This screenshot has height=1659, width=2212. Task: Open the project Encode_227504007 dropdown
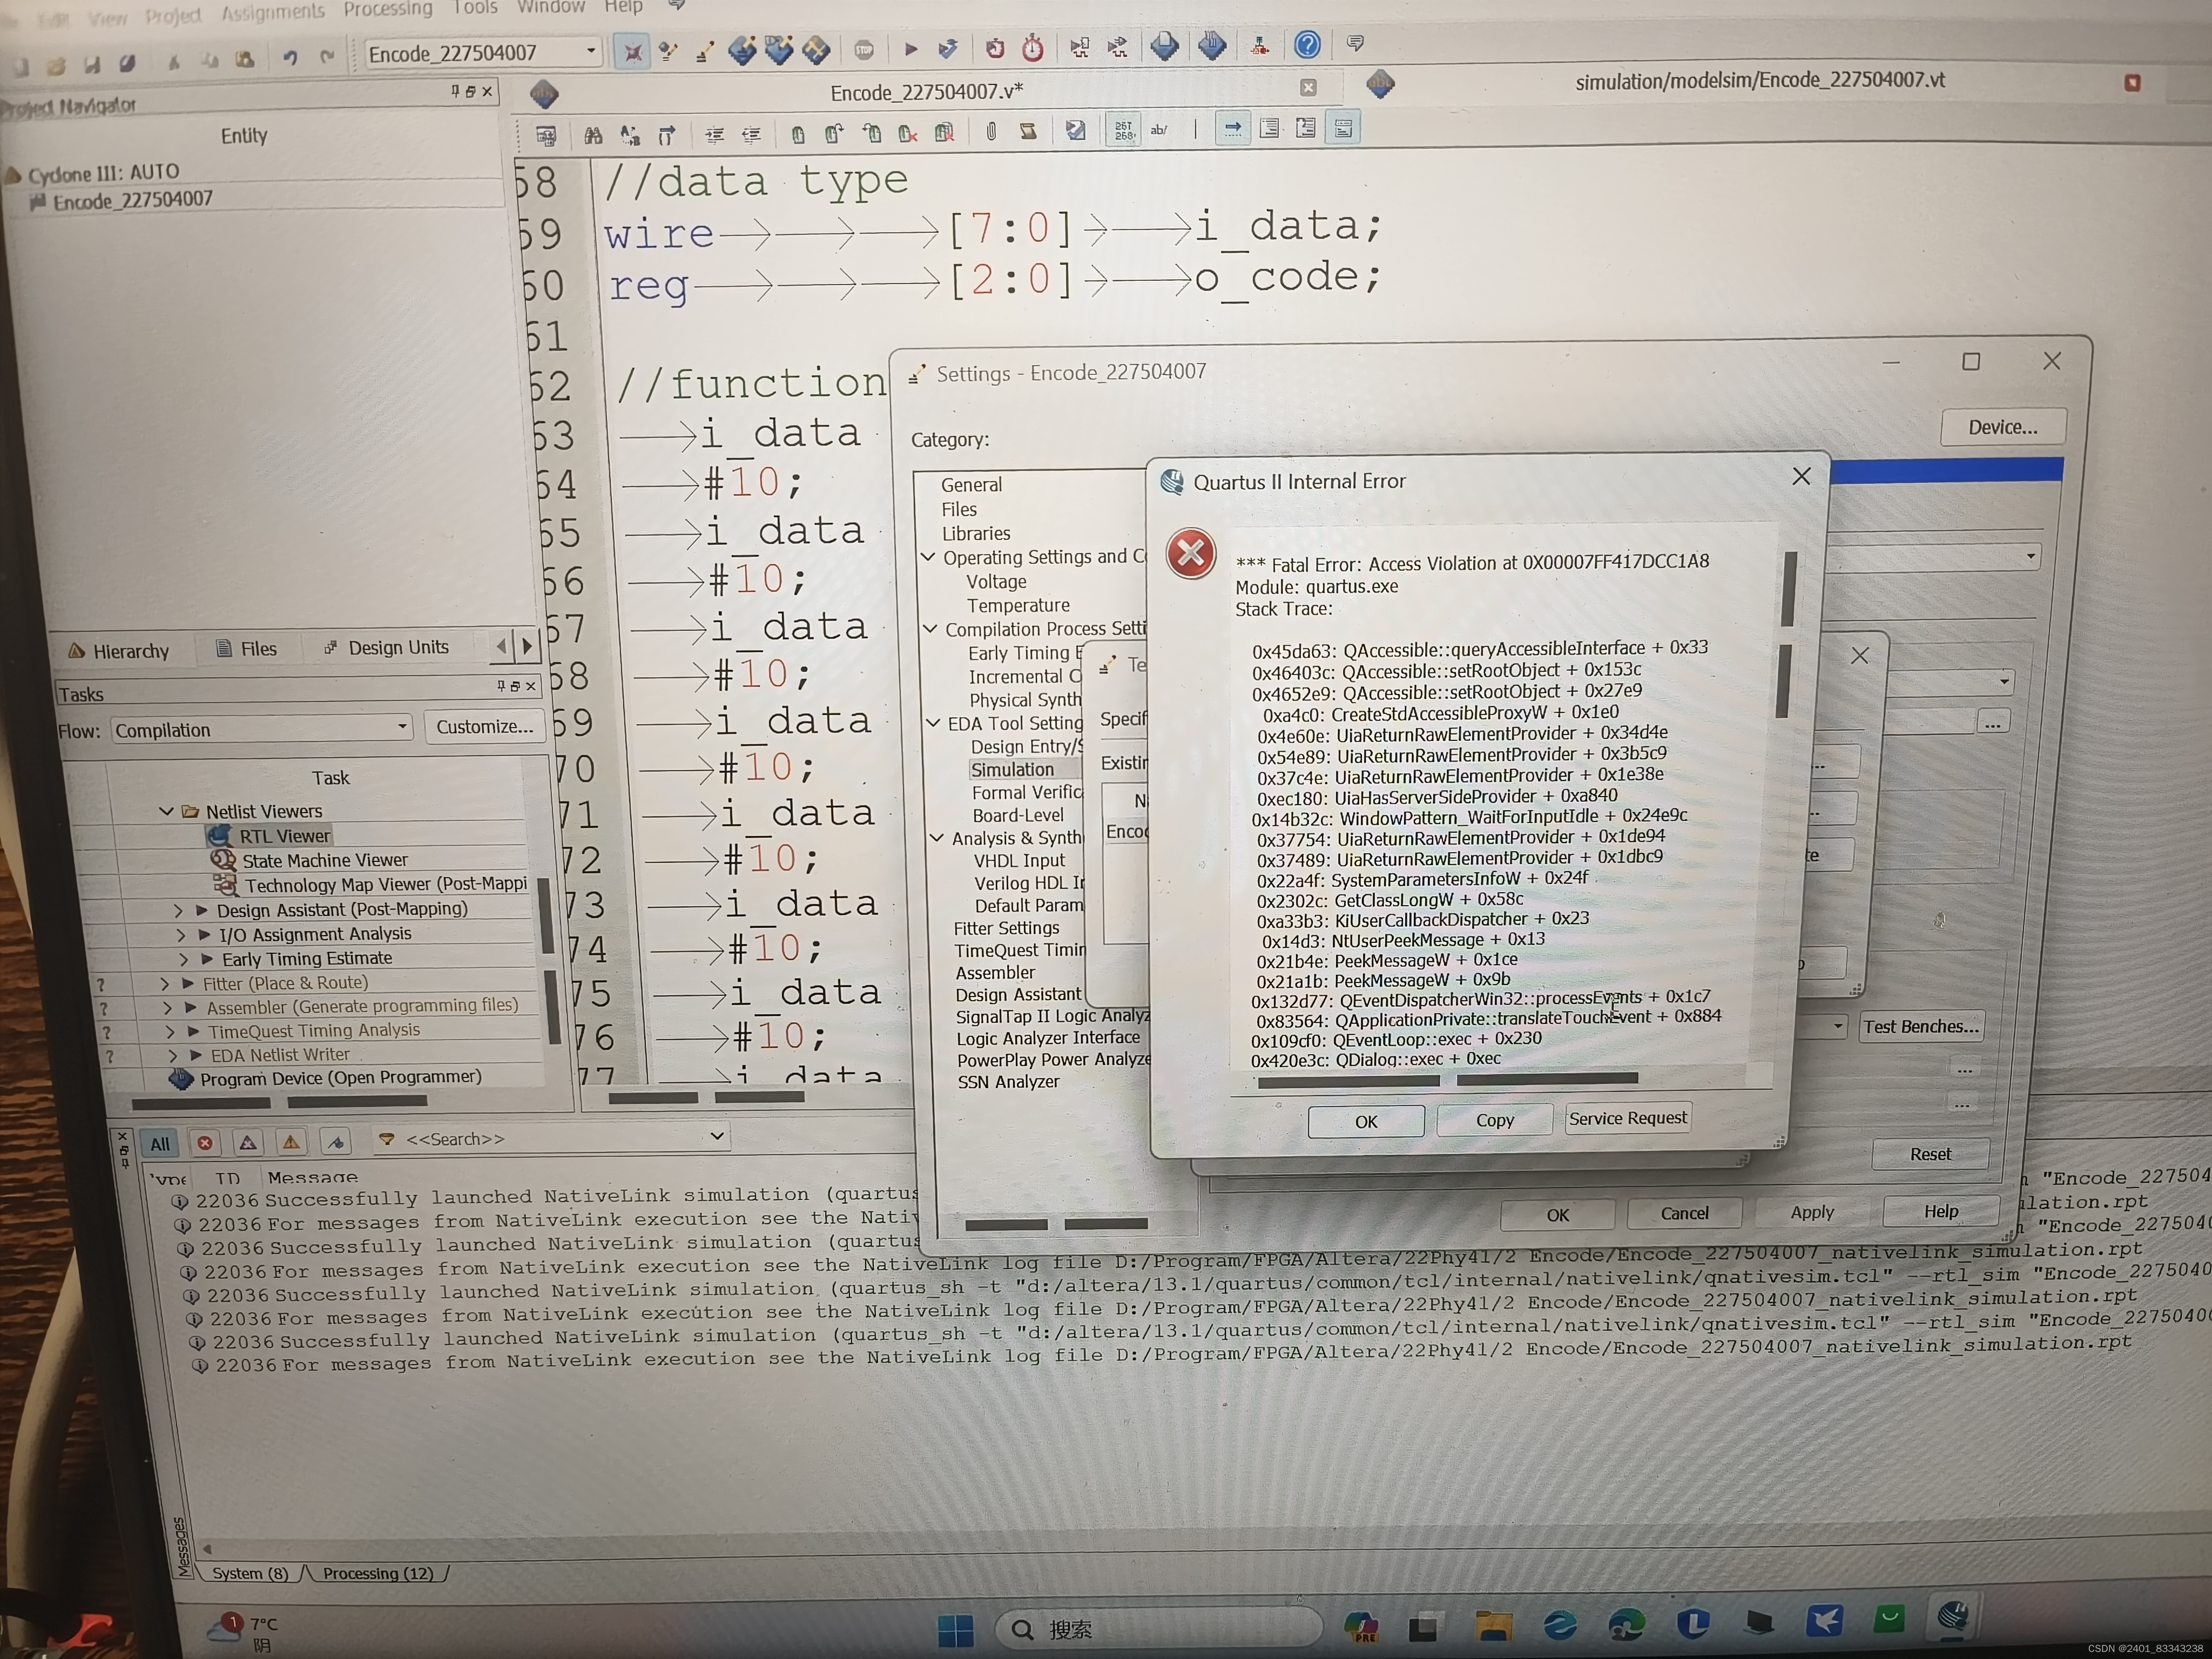[591, 51]
